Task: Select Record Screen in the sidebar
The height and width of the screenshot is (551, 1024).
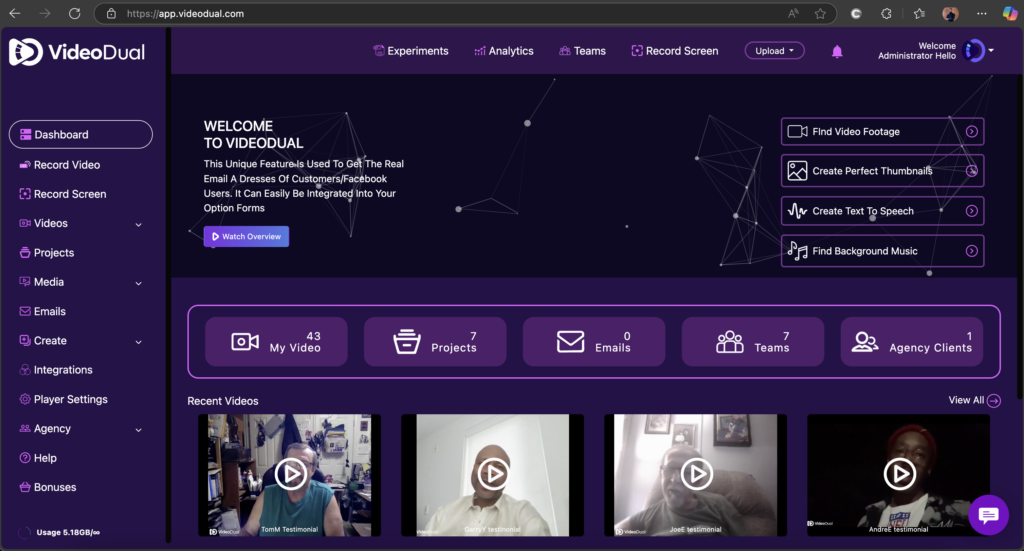Action: 63,194
